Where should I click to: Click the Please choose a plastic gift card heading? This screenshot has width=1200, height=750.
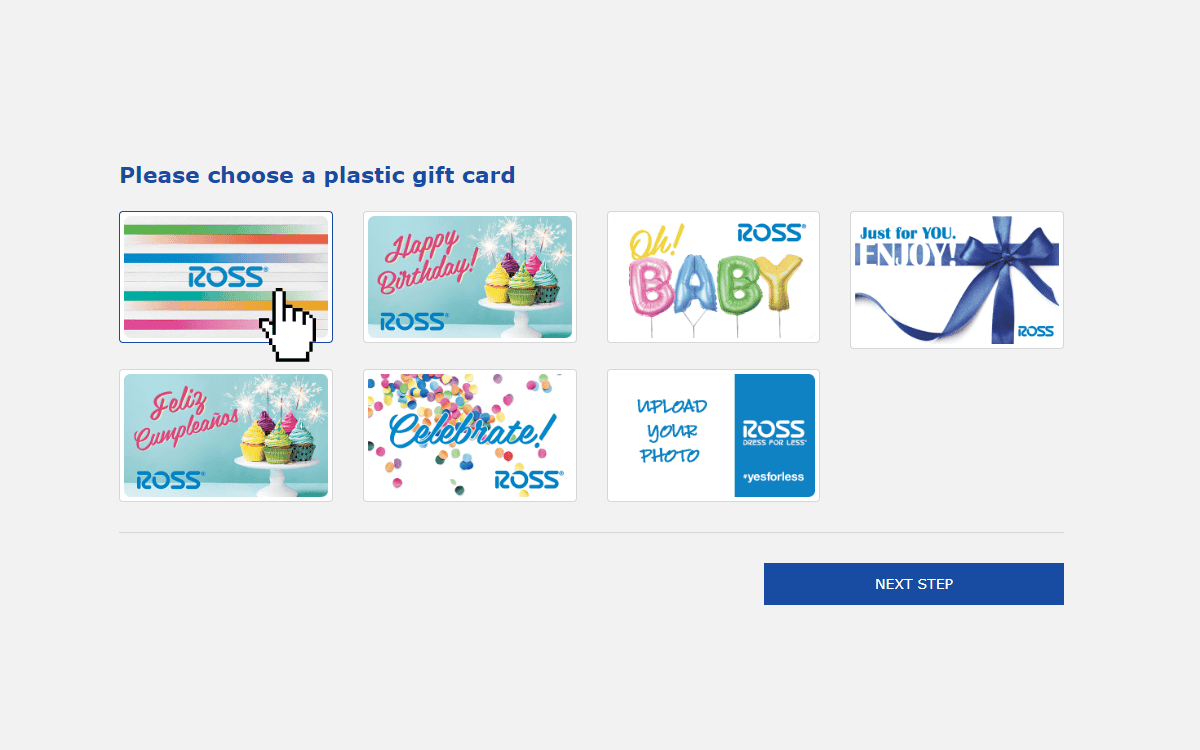point(317,176)
